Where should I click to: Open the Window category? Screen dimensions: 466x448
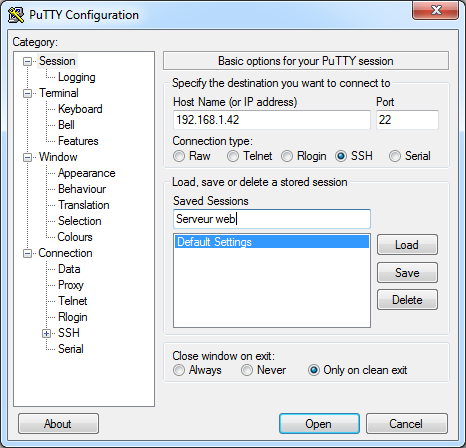point(58,157)
